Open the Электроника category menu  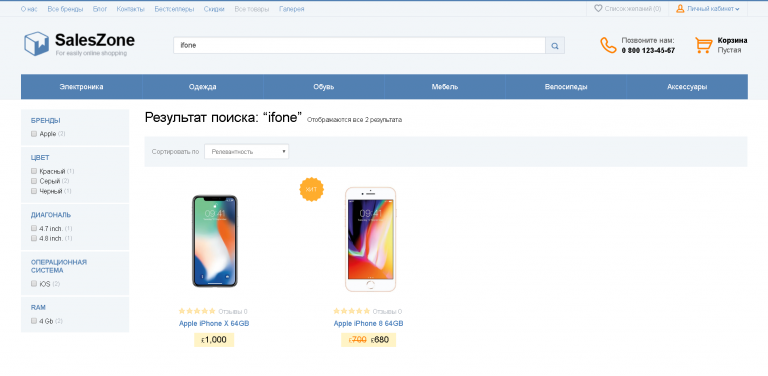pos(81,87)
